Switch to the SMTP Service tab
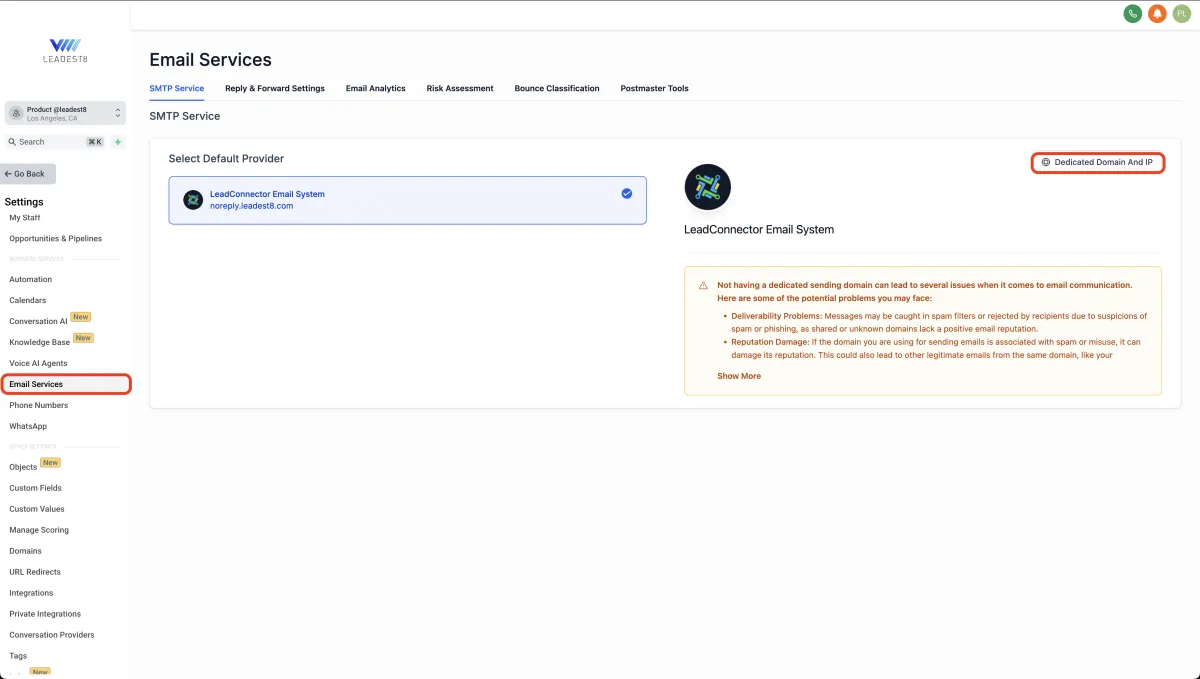Image resolution: width=1200 pixels, height=679 pixels. click(x=177, y=88)
